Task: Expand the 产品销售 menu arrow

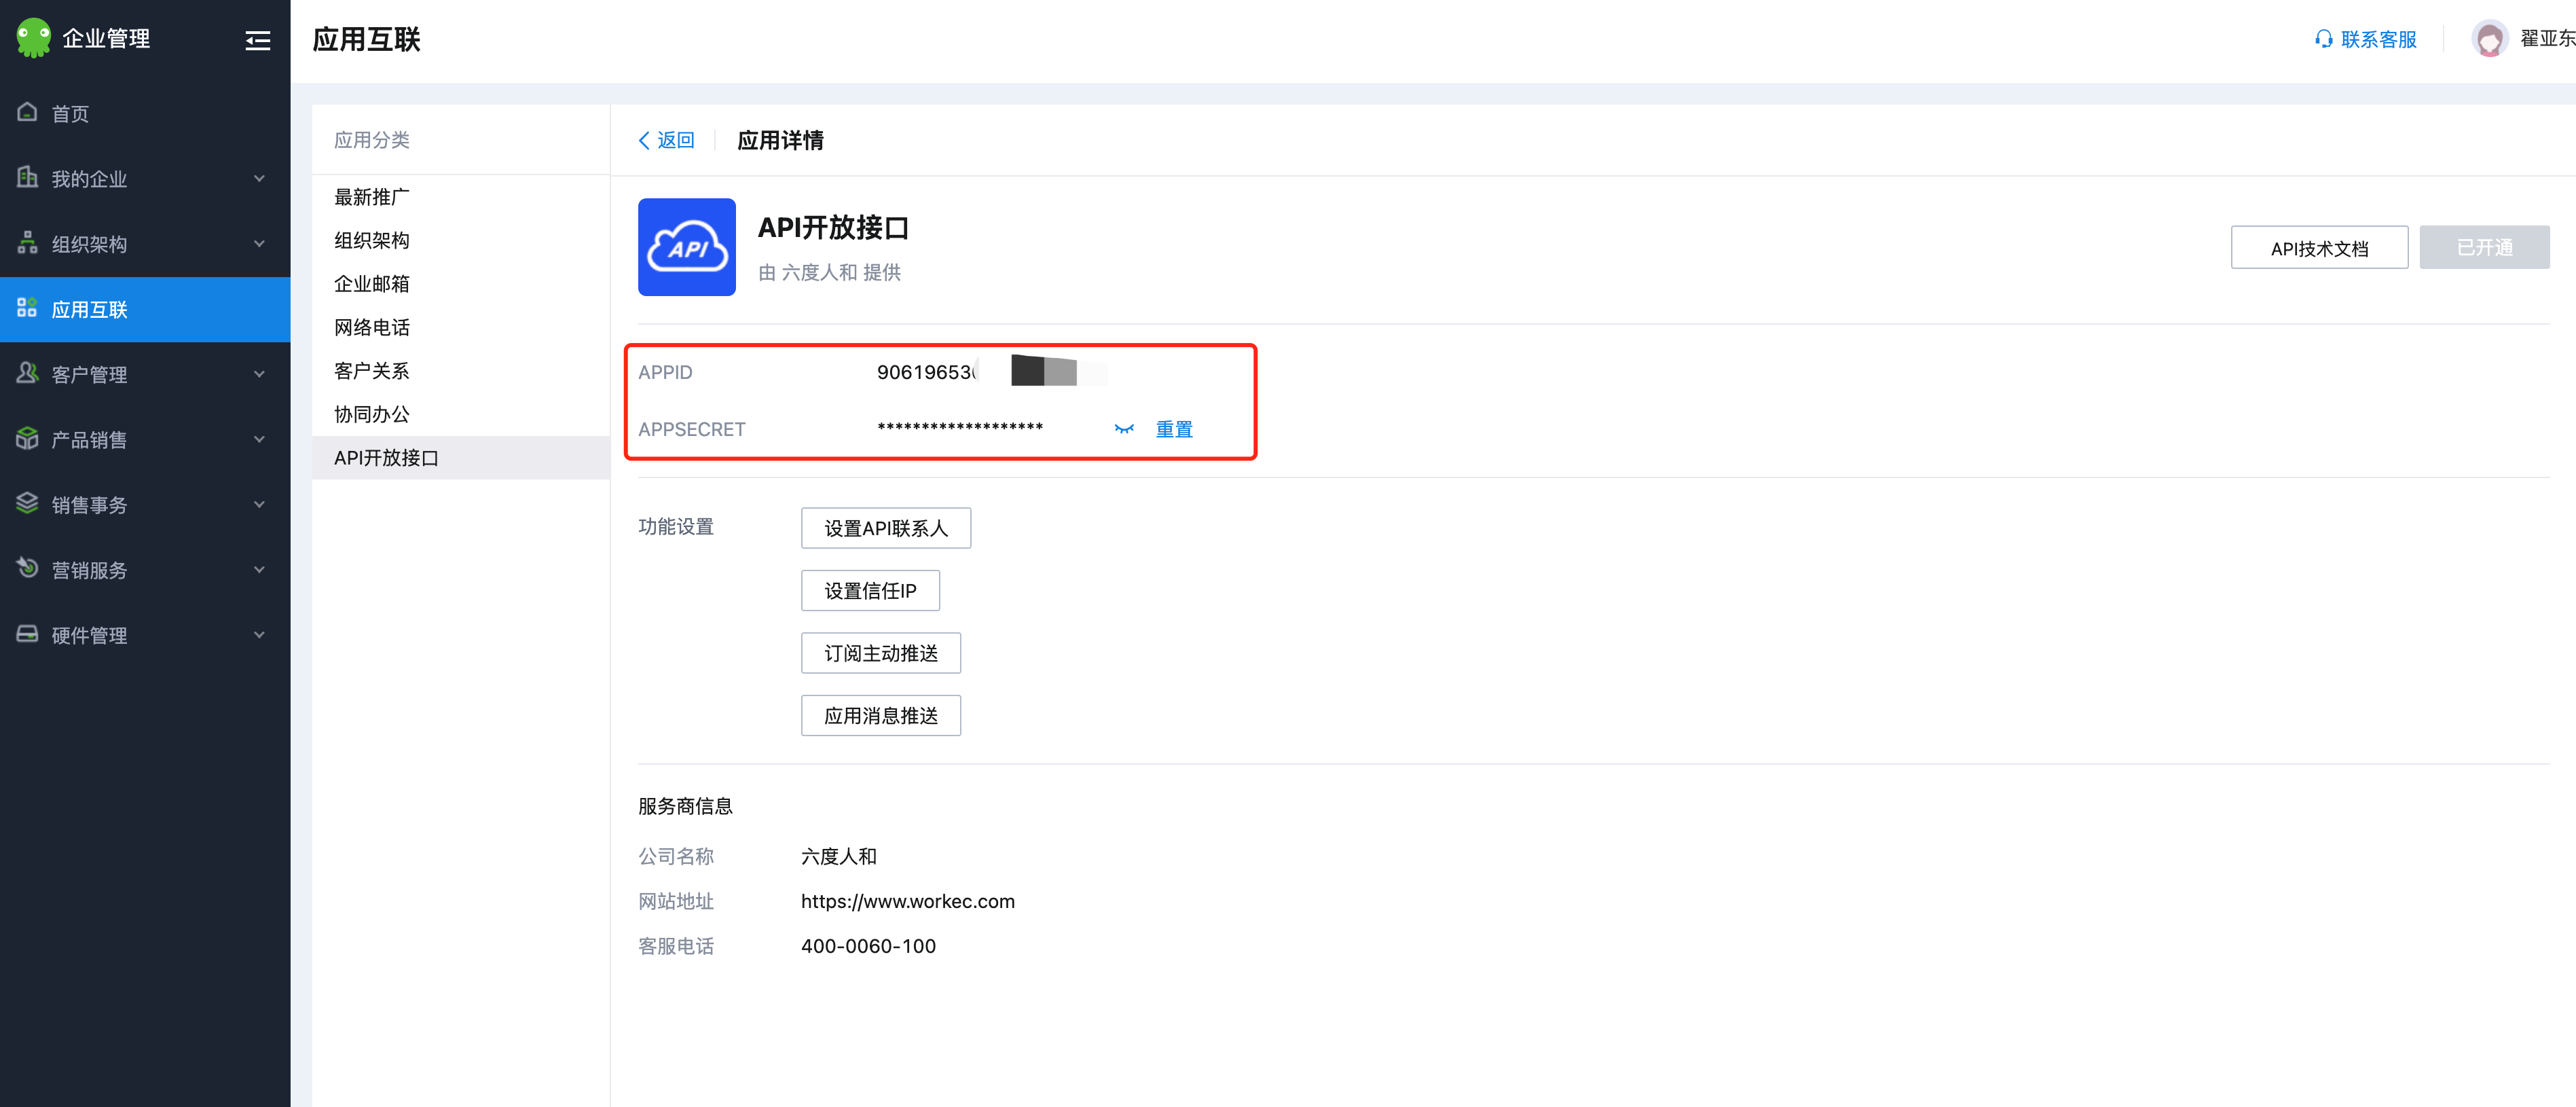Action: click(259, 440)
